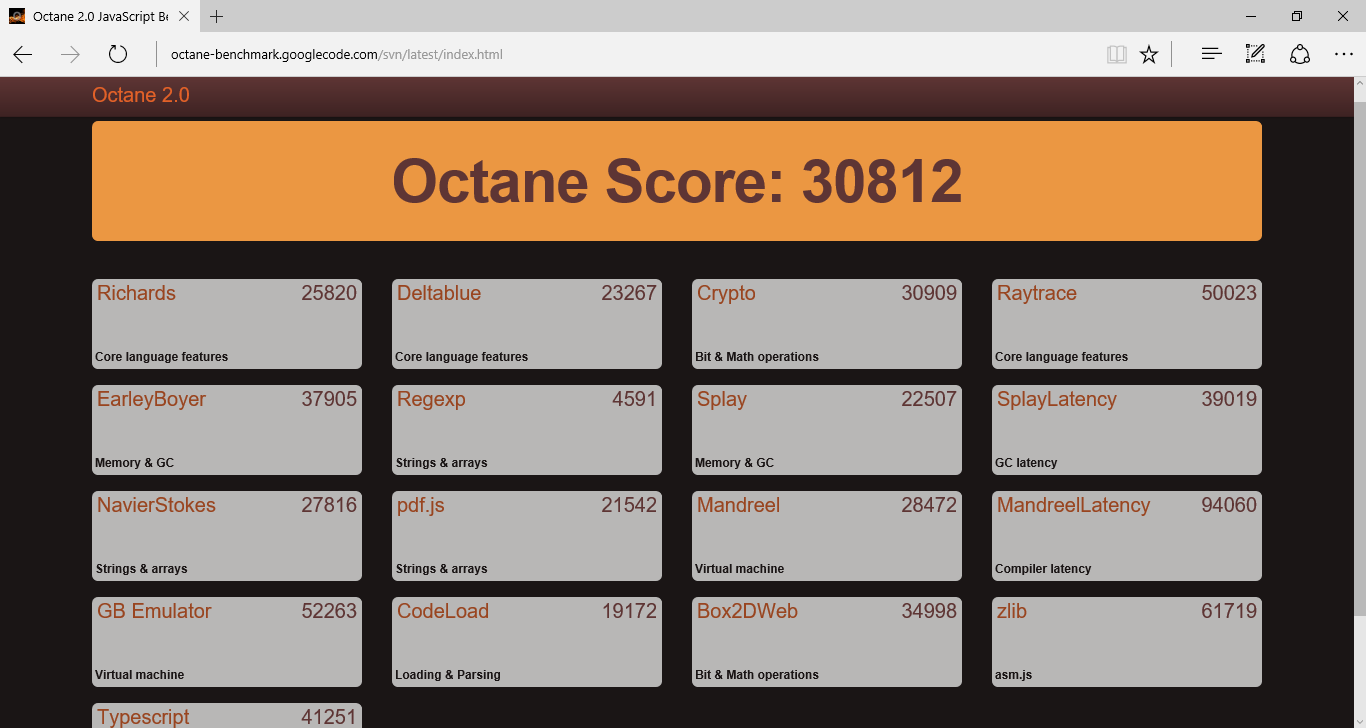This screenshot has width=1366, height=728.
Task: Click the asm.js label under zlib
Action: pyautogui.click(x=1013, y=675)
